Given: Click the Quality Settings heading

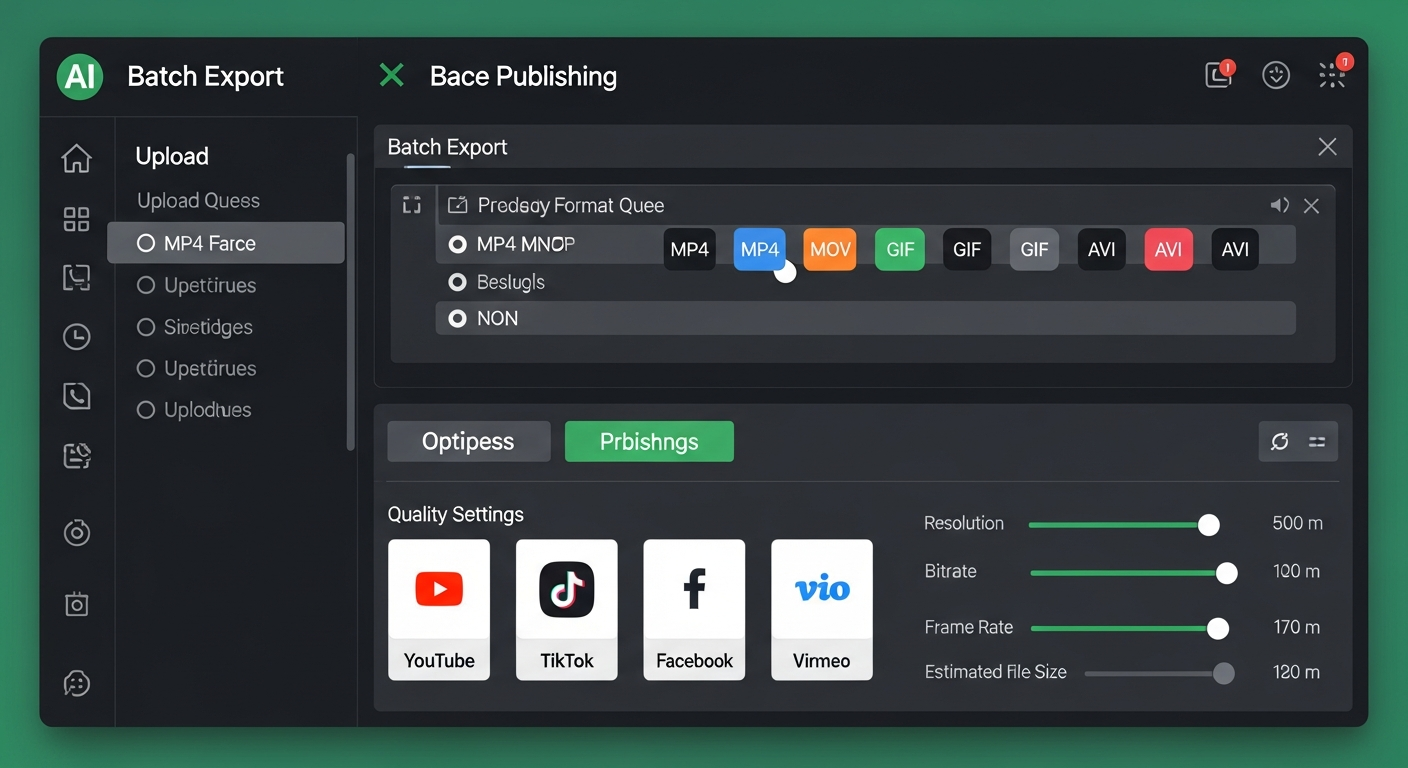Looking at the screenshot, I should click(x=455, y=514).
